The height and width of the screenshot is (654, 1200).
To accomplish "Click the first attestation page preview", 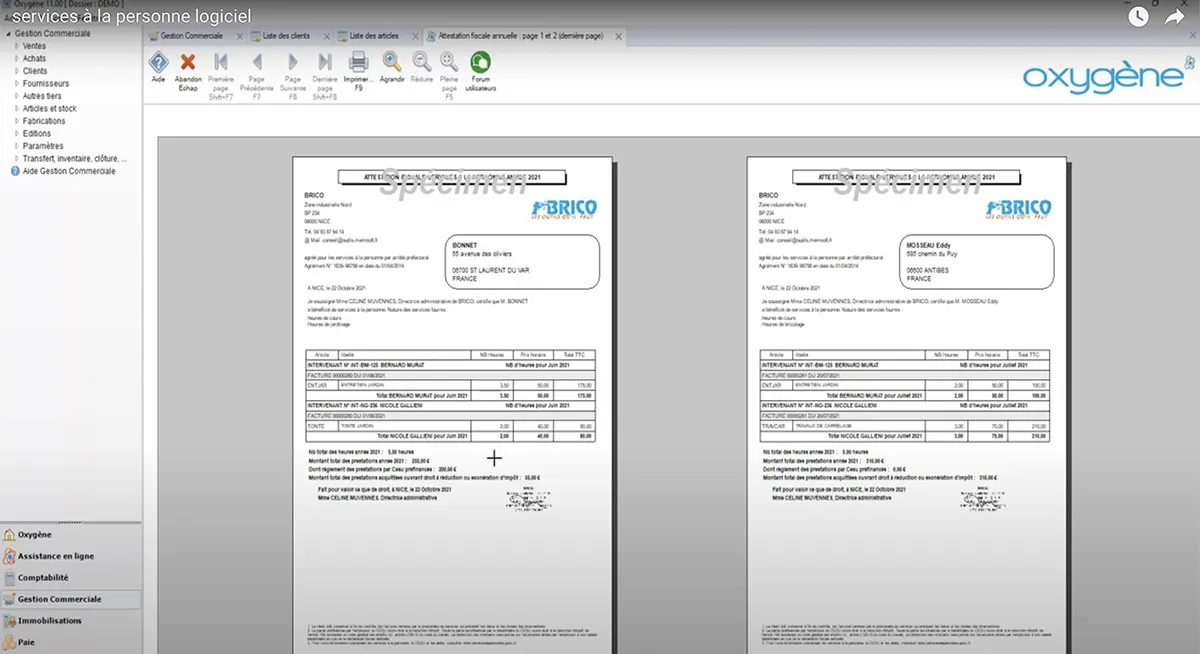I will coord(444,400).
